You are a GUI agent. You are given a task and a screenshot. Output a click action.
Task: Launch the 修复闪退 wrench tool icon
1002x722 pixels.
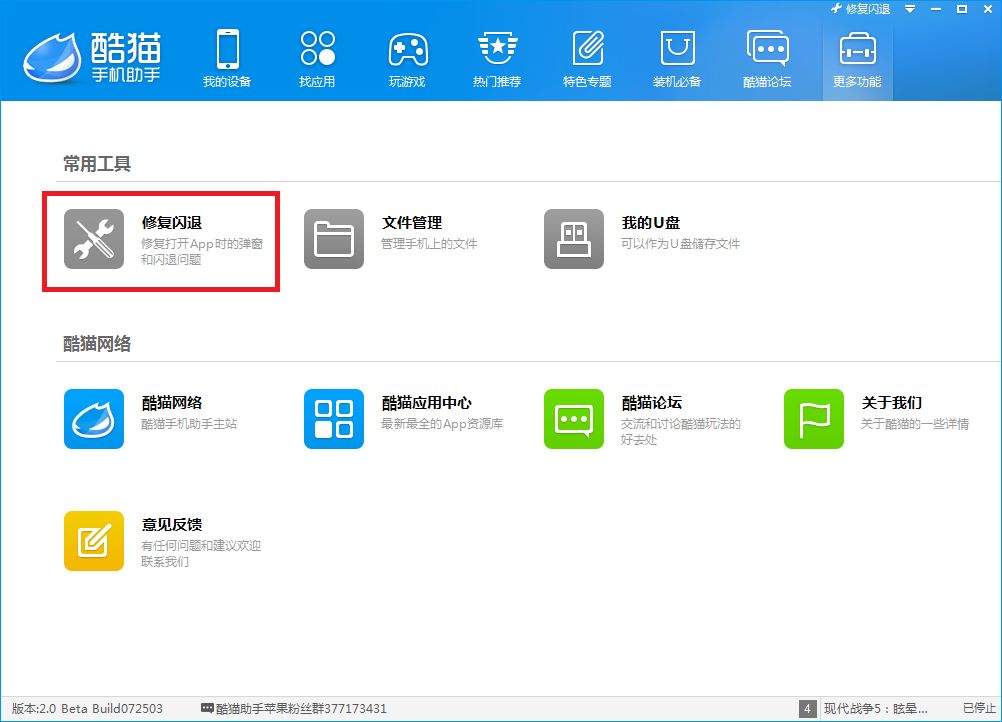click(94, 239)
